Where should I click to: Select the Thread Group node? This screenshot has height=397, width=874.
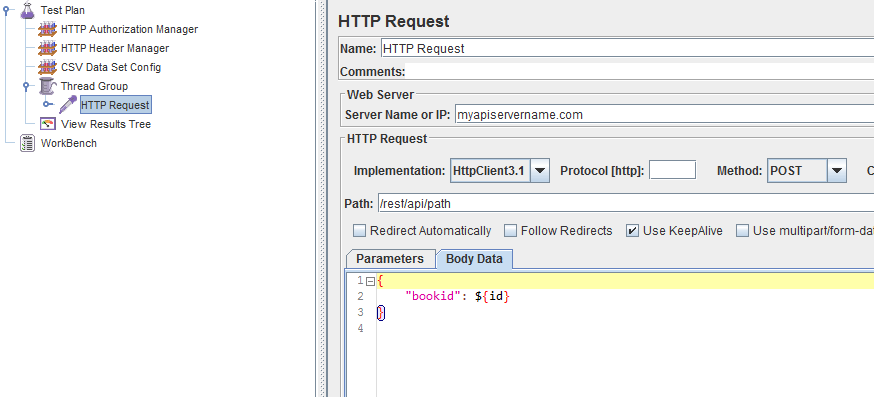point(94,86)
